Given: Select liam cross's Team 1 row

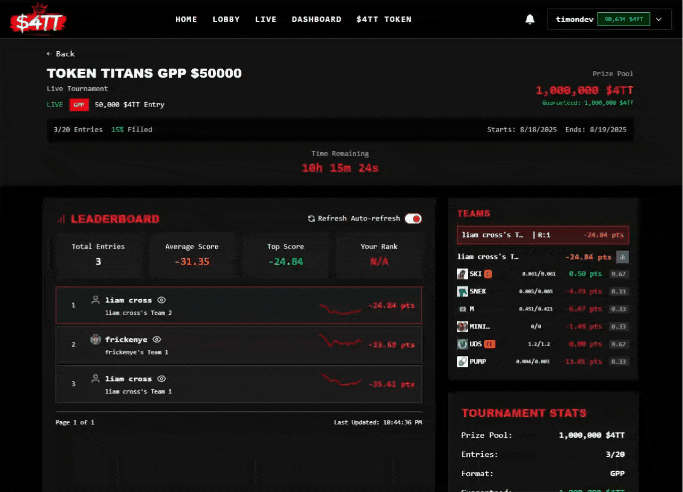Looking at the screenshot, I should click(x=239, y=384).
